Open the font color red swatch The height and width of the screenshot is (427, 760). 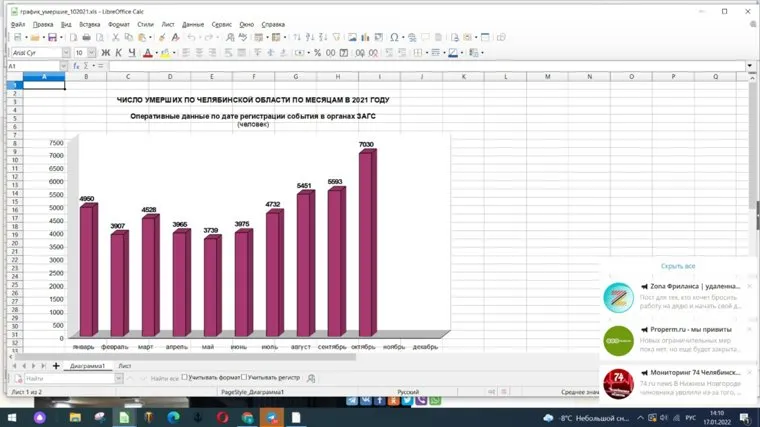148,53
